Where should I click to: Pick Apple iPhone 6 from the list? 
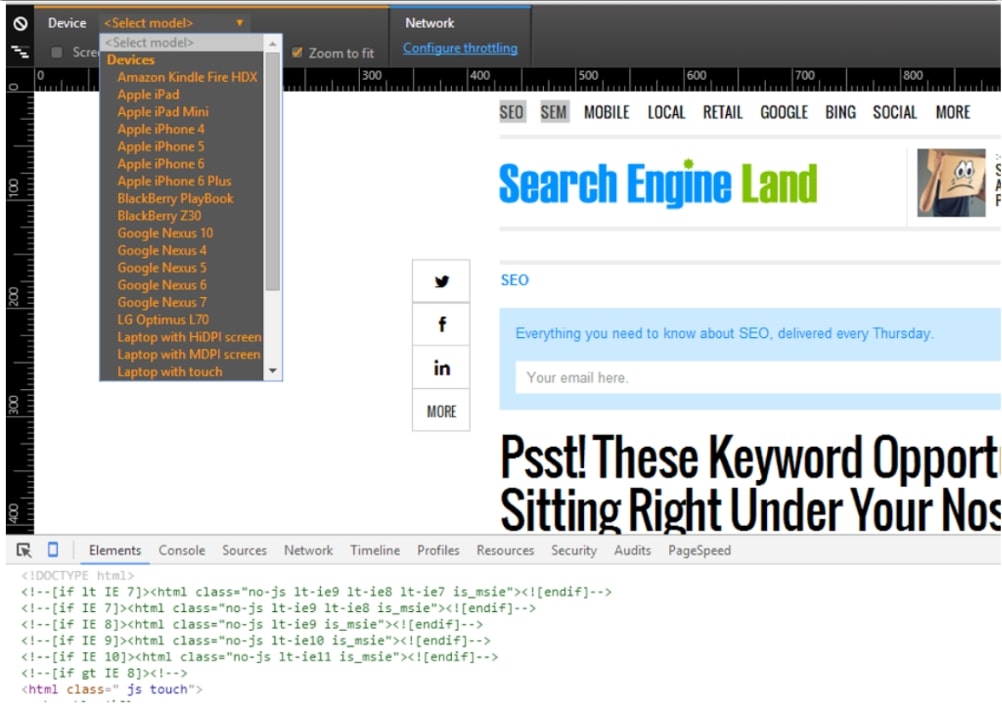tap(161, 164)
